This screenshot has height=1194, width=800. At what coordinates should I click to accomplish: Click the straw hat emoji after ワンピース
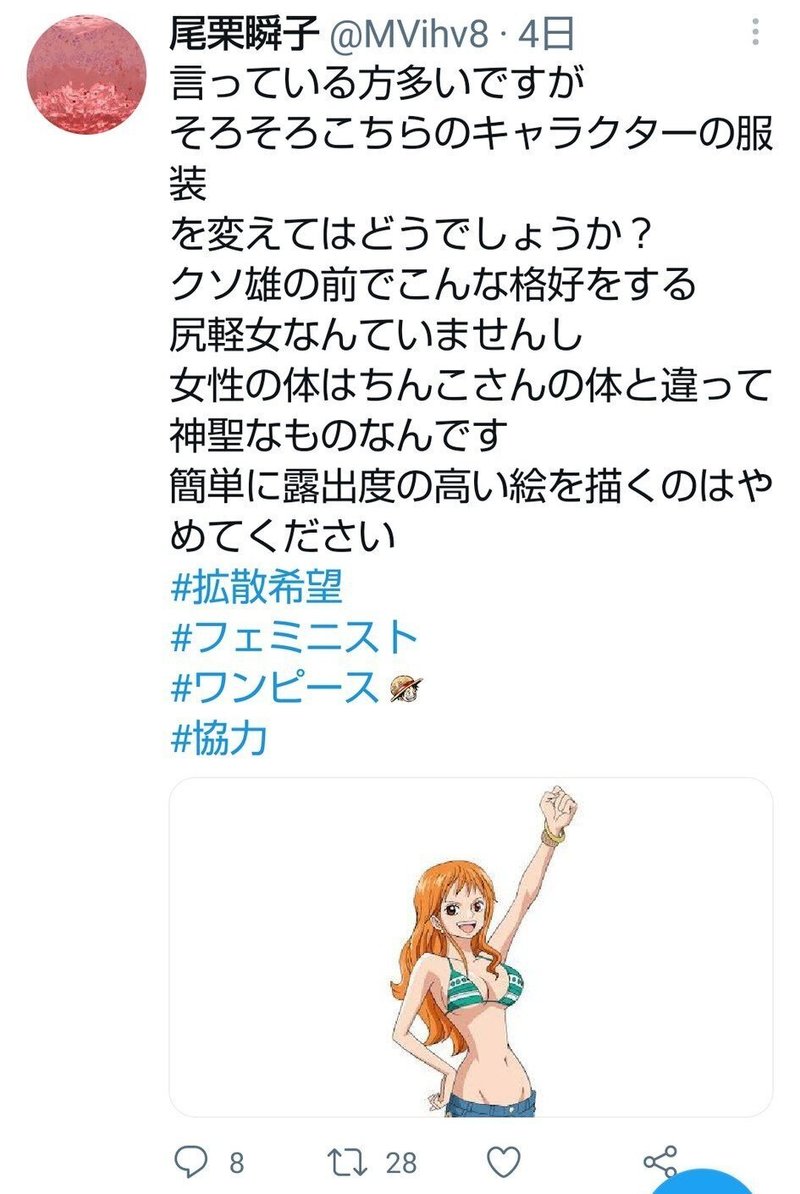pos(406,688)
